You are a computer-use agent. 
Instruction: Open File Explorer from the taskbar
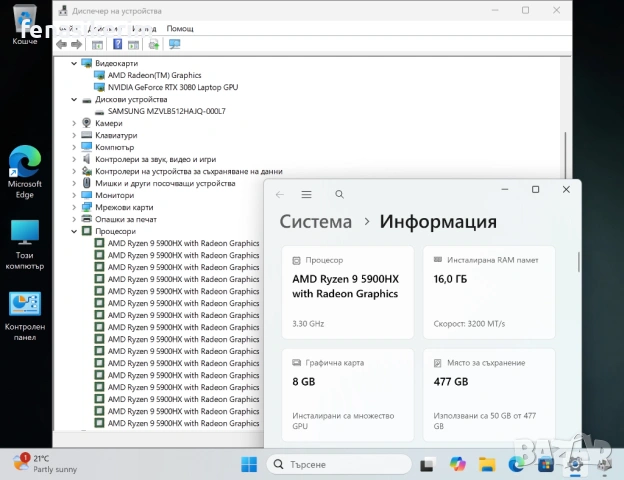point(487,464)
